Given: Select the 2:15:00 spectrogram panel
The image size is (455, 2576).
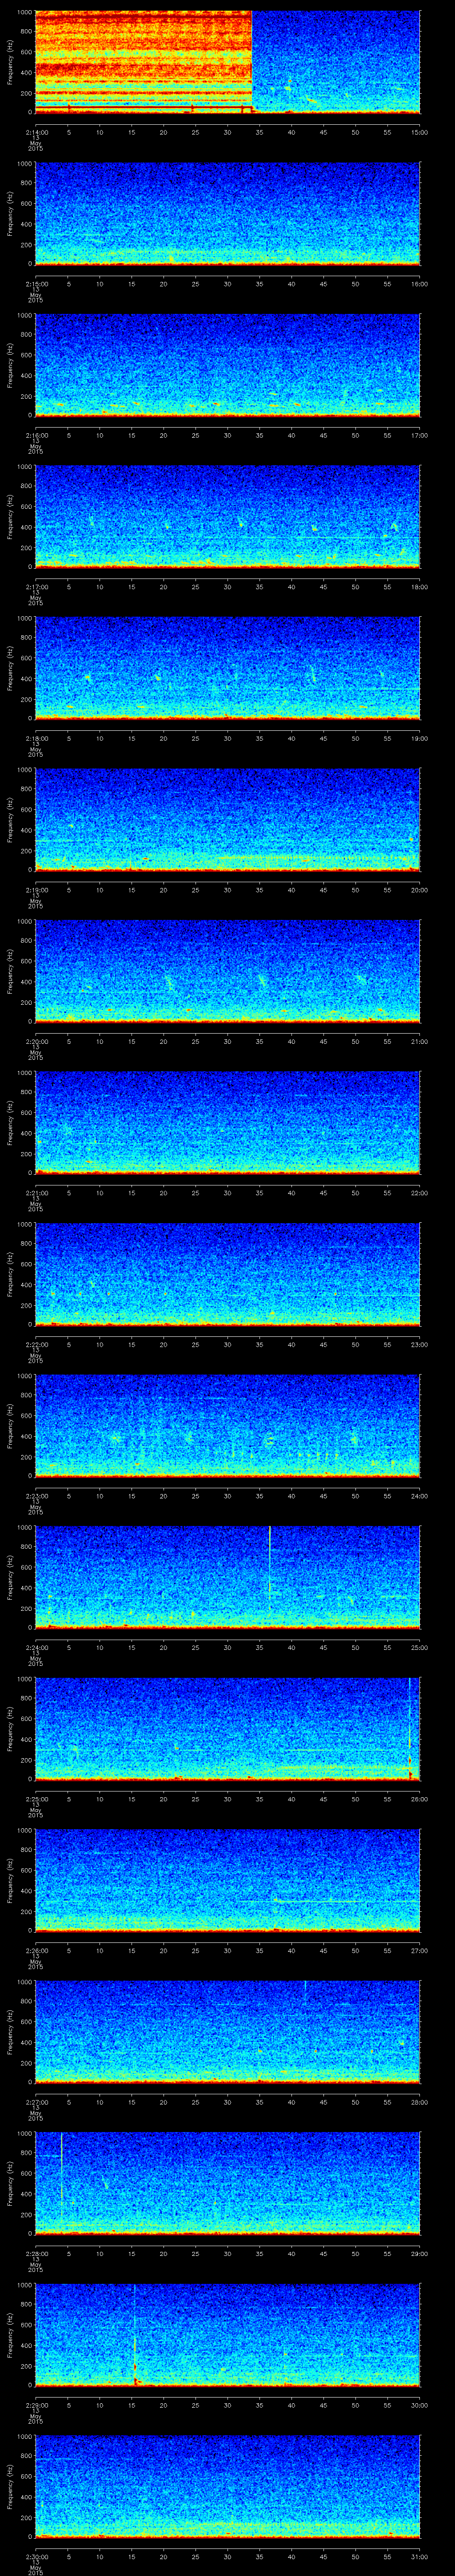Looking at the screenshot, I should coord(227,213).
